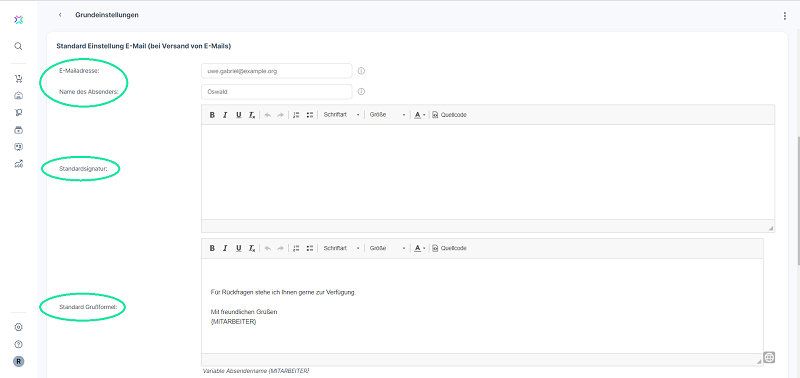
Task: Open the Größe dropdown in the Standard Grußformel editor
Action: (x=387, y=248)
